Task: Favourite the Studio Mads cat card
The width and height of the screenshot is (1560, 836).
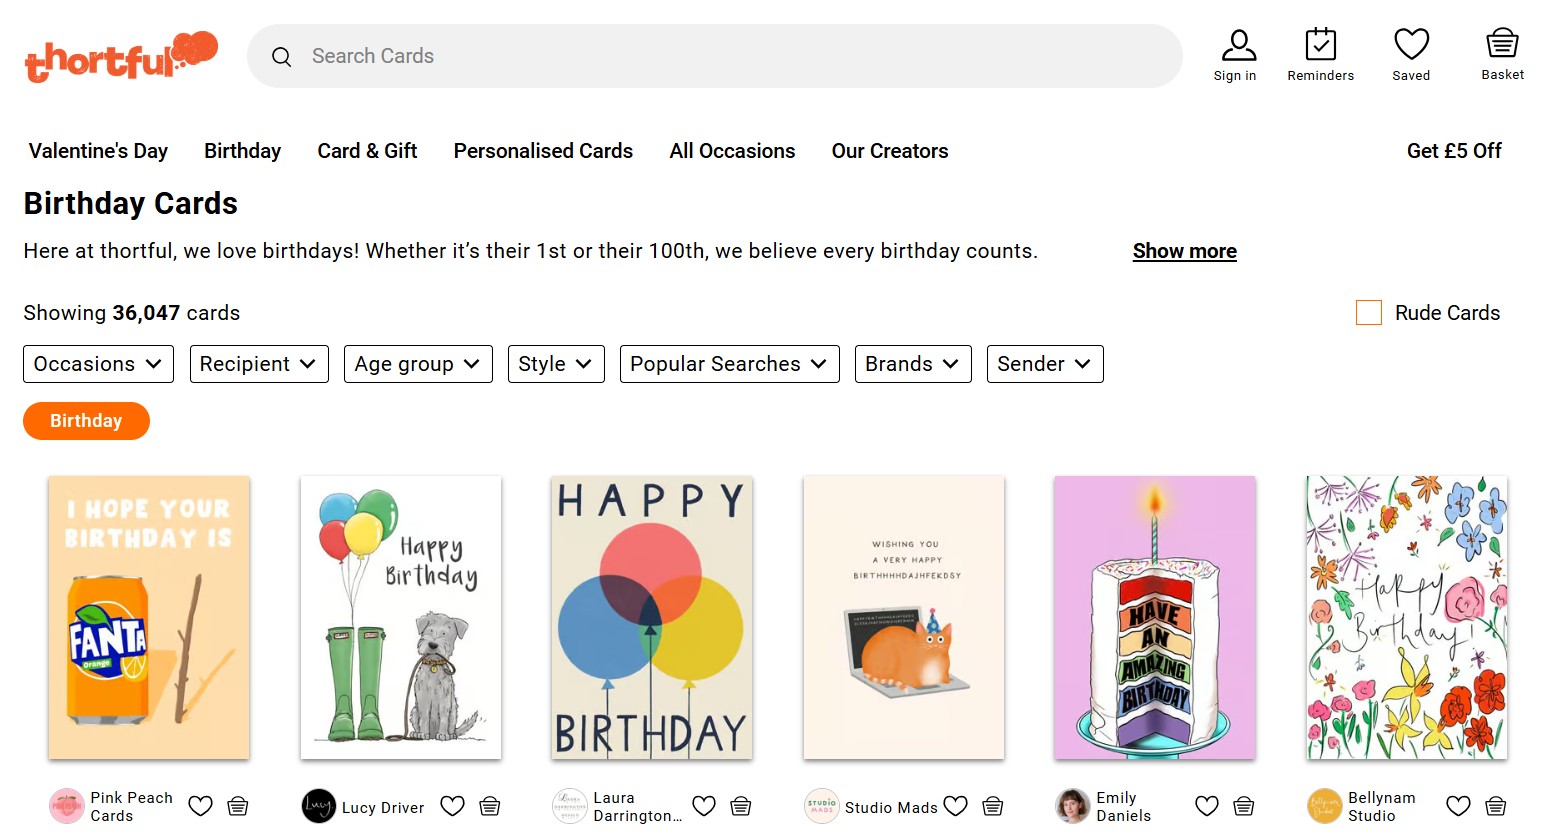Action: 955,805
